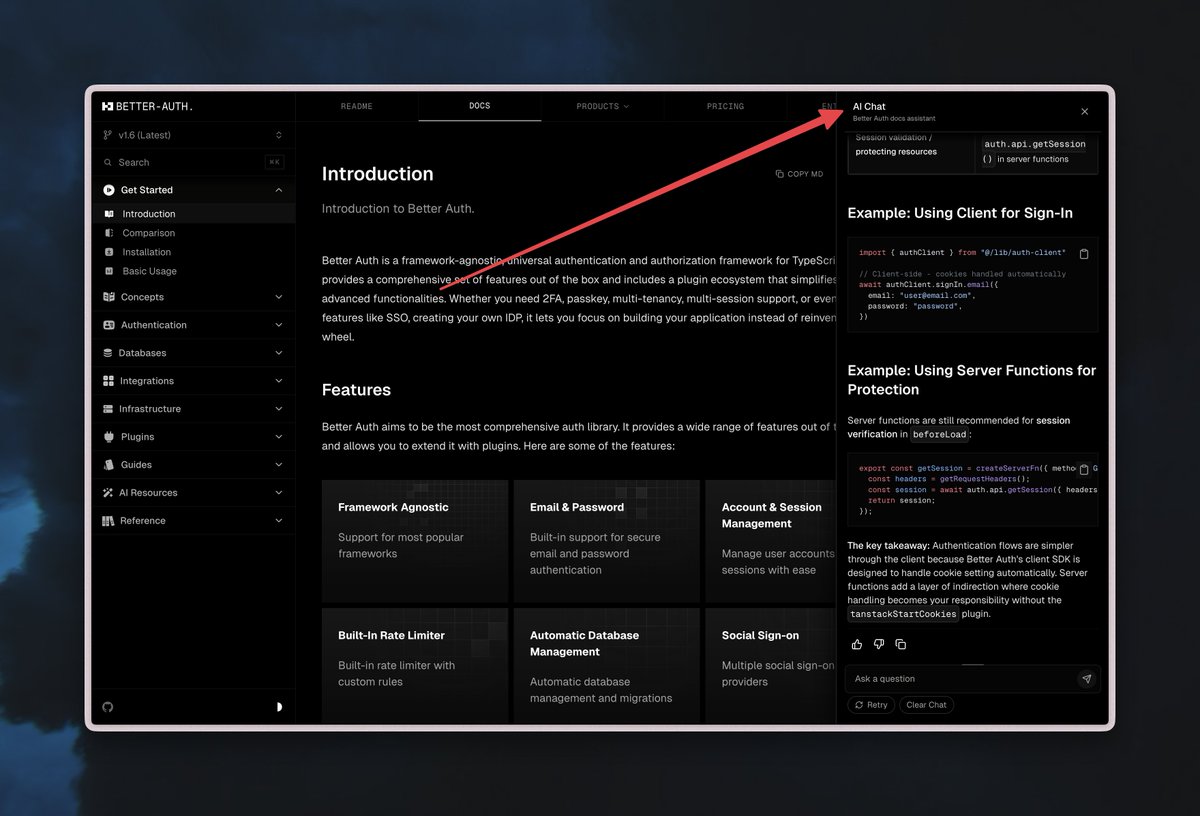Image resolution: width=1200 pixels, height=816 pixels.
Task: Click the Retry button
Action: (x=870, y=705)
